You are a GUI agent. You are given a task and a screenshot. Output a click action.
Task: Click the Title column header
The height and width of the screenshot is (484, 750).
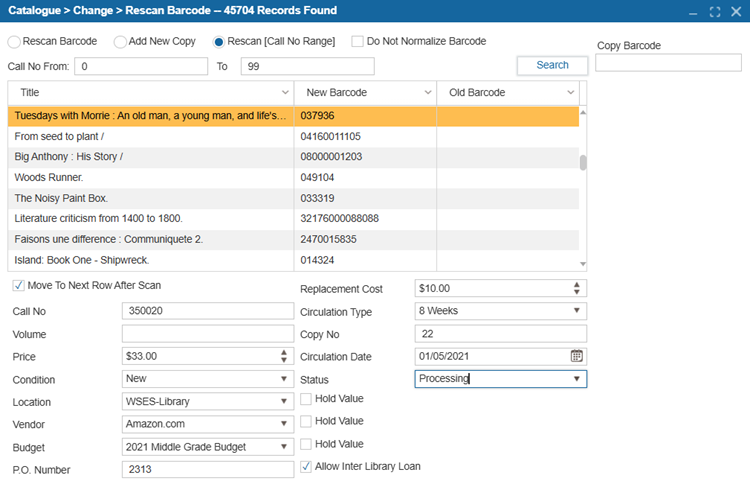151,93
